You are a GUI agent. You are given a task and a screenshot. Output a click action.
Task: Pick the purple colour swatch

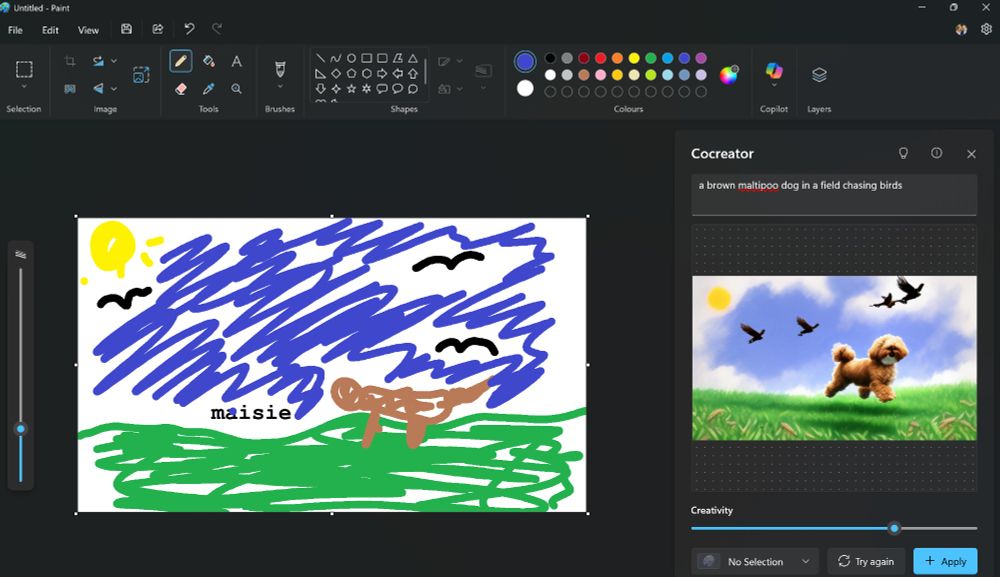tap(701, 58)
